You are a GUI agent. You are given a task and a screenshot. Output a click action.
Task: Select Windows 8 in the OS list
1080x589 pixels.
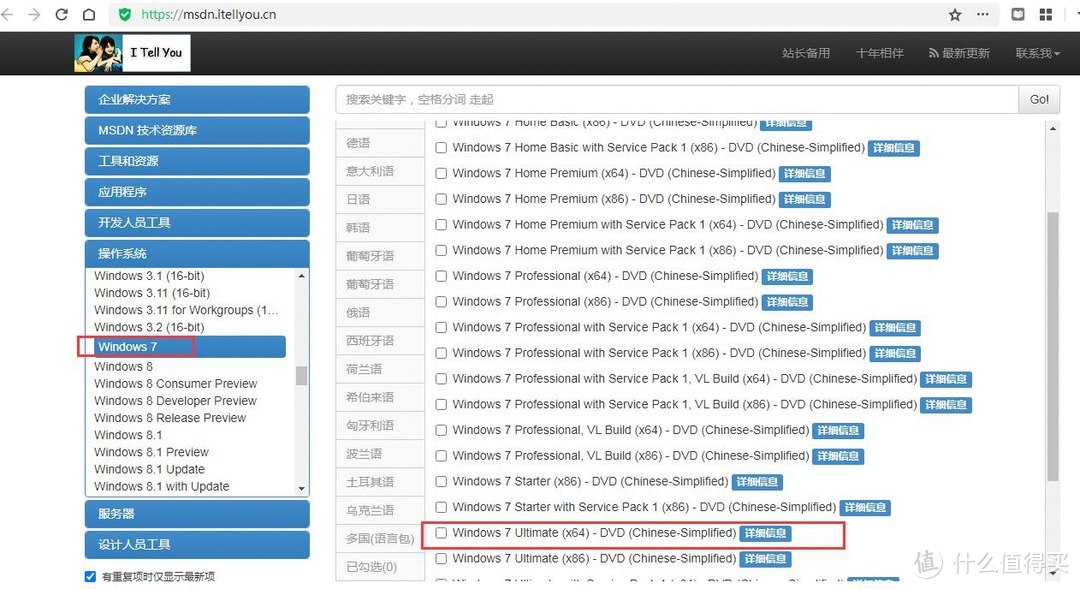(123, 366)
